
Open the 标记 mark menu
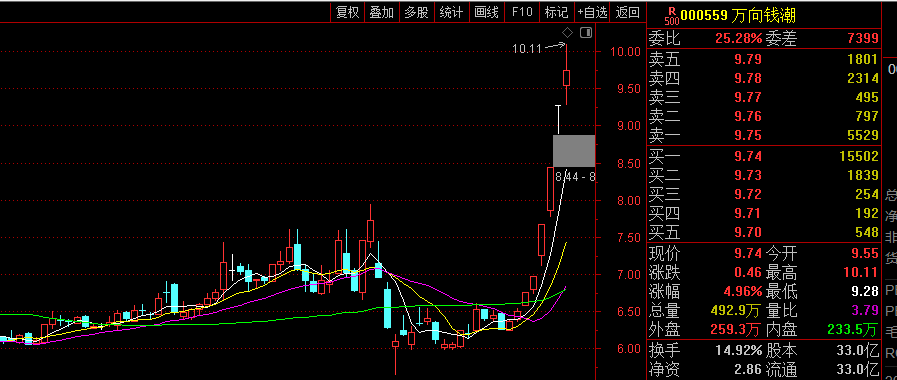[557, 12]
